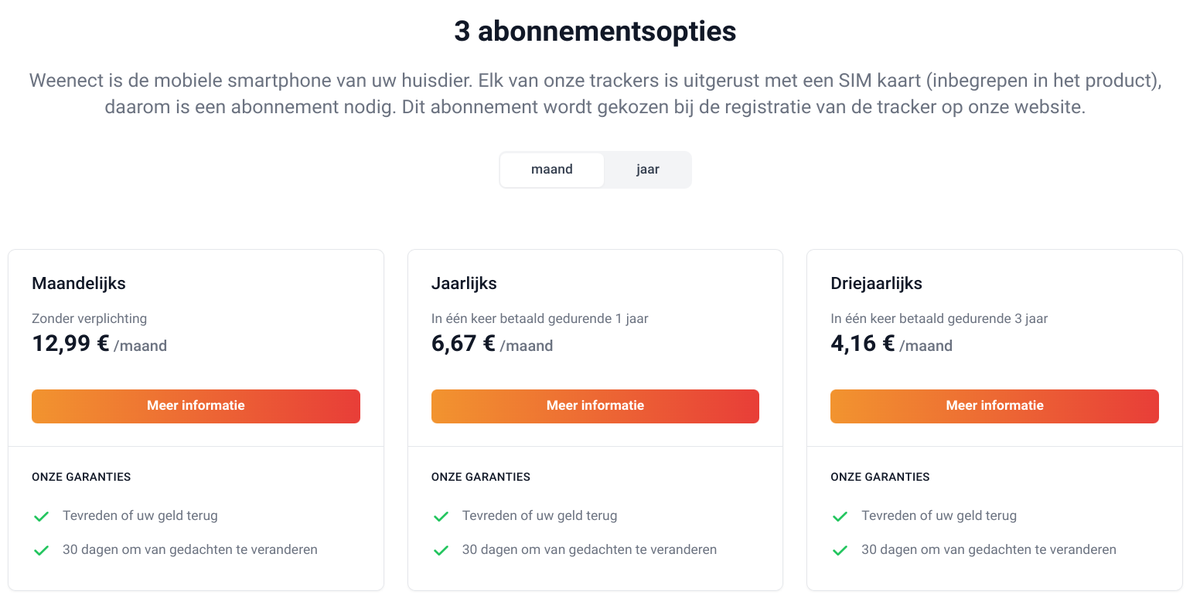The height and width of the screenshot is (600, 1200).
Task: Click Meer informatie for Jaarlijks plan
Action: pos(595,406)
